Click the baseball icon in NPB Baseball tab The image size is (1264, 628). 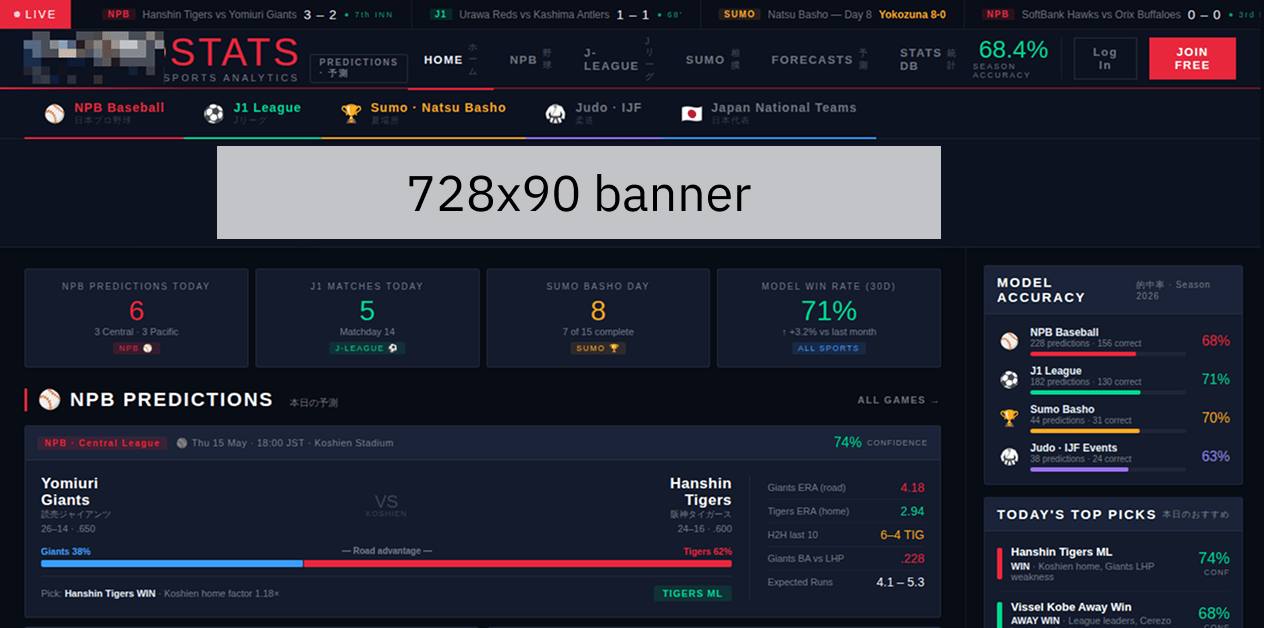coord(55,113)
